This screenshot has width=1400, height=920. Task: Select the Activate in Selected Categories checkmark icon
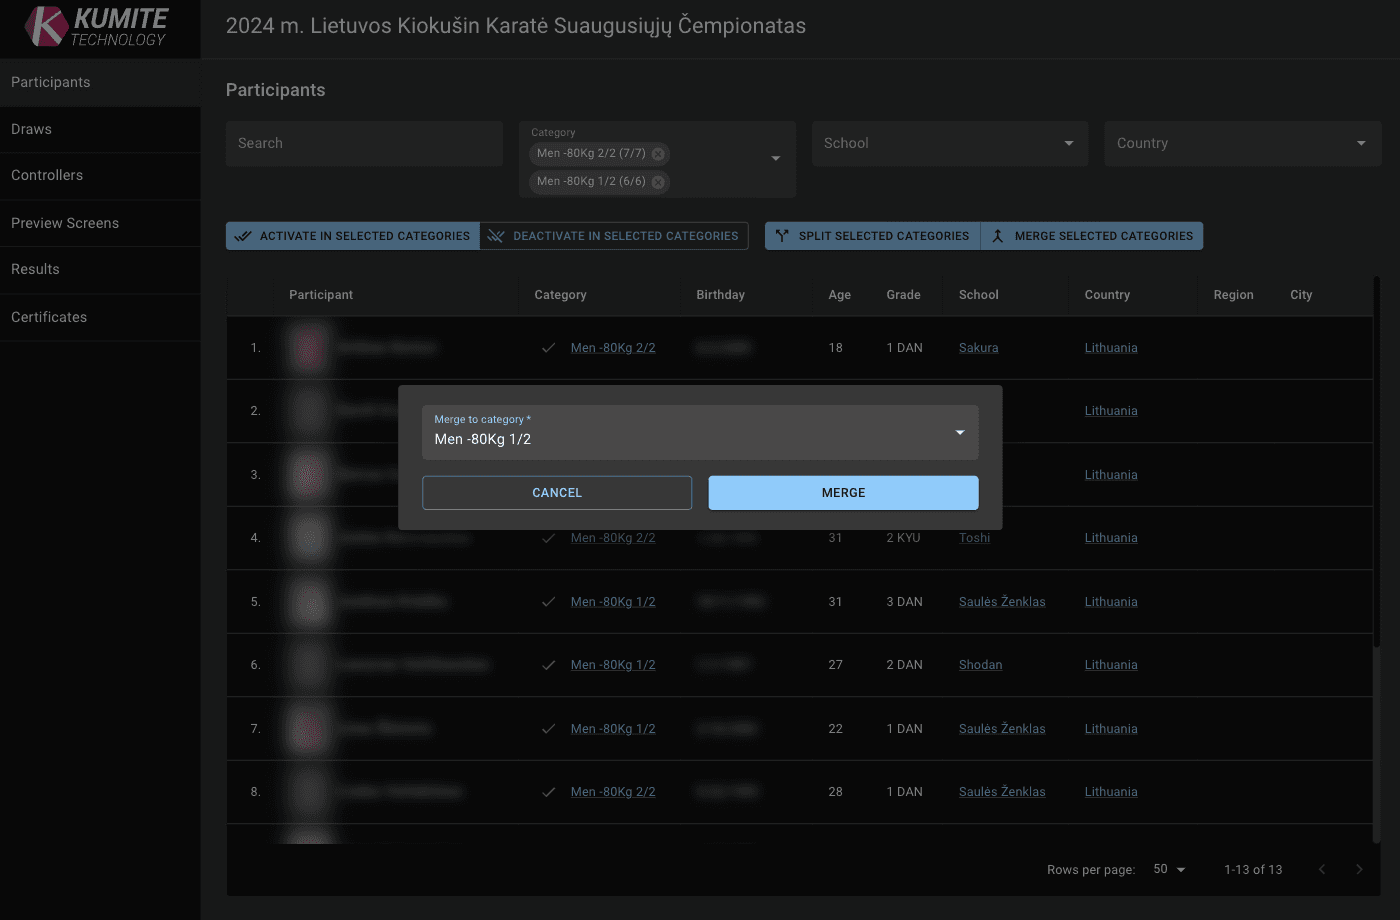coord(243,235)
